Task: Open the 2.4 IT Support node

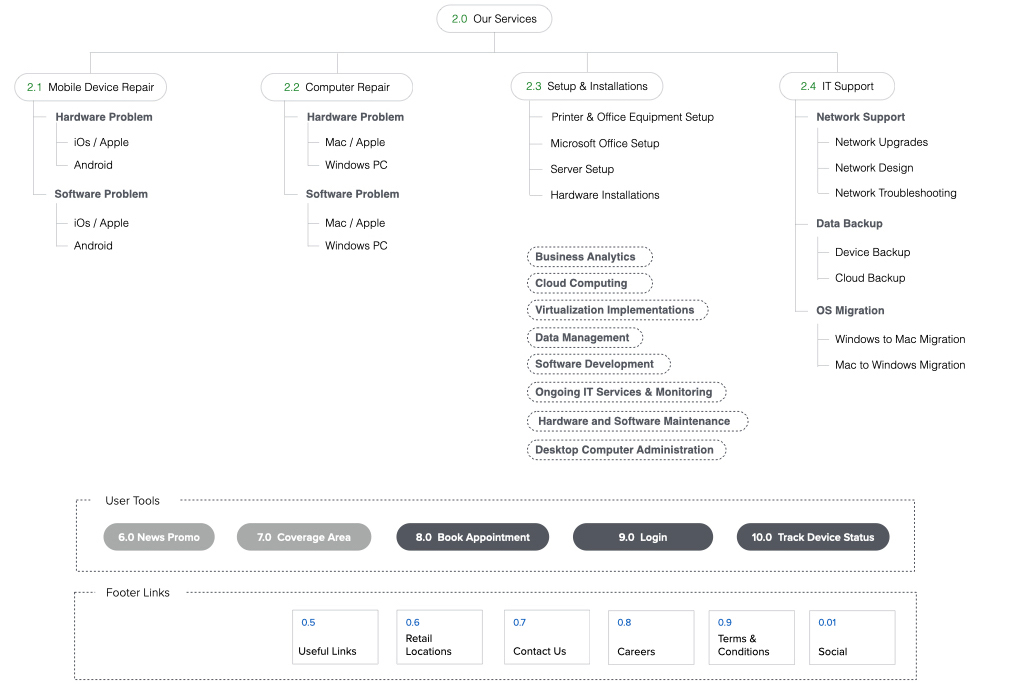Action: click(x=837, y=85)
